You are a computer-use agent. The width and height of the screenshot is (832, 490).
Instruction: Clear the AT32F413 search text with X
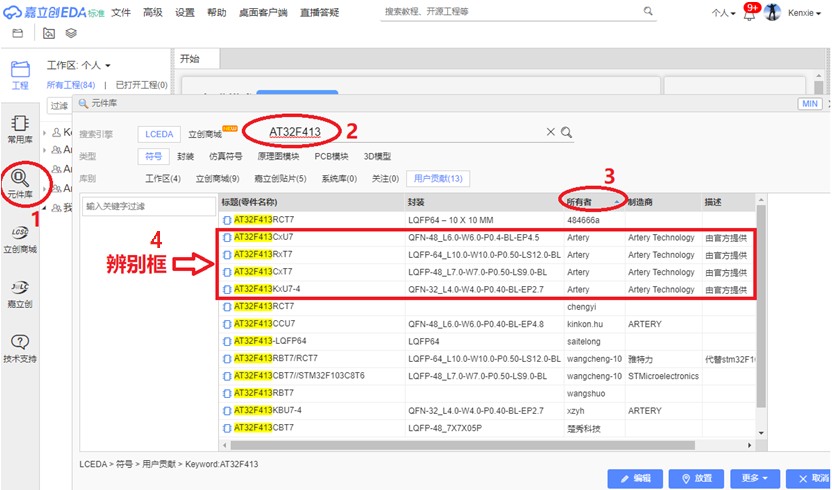549,132
